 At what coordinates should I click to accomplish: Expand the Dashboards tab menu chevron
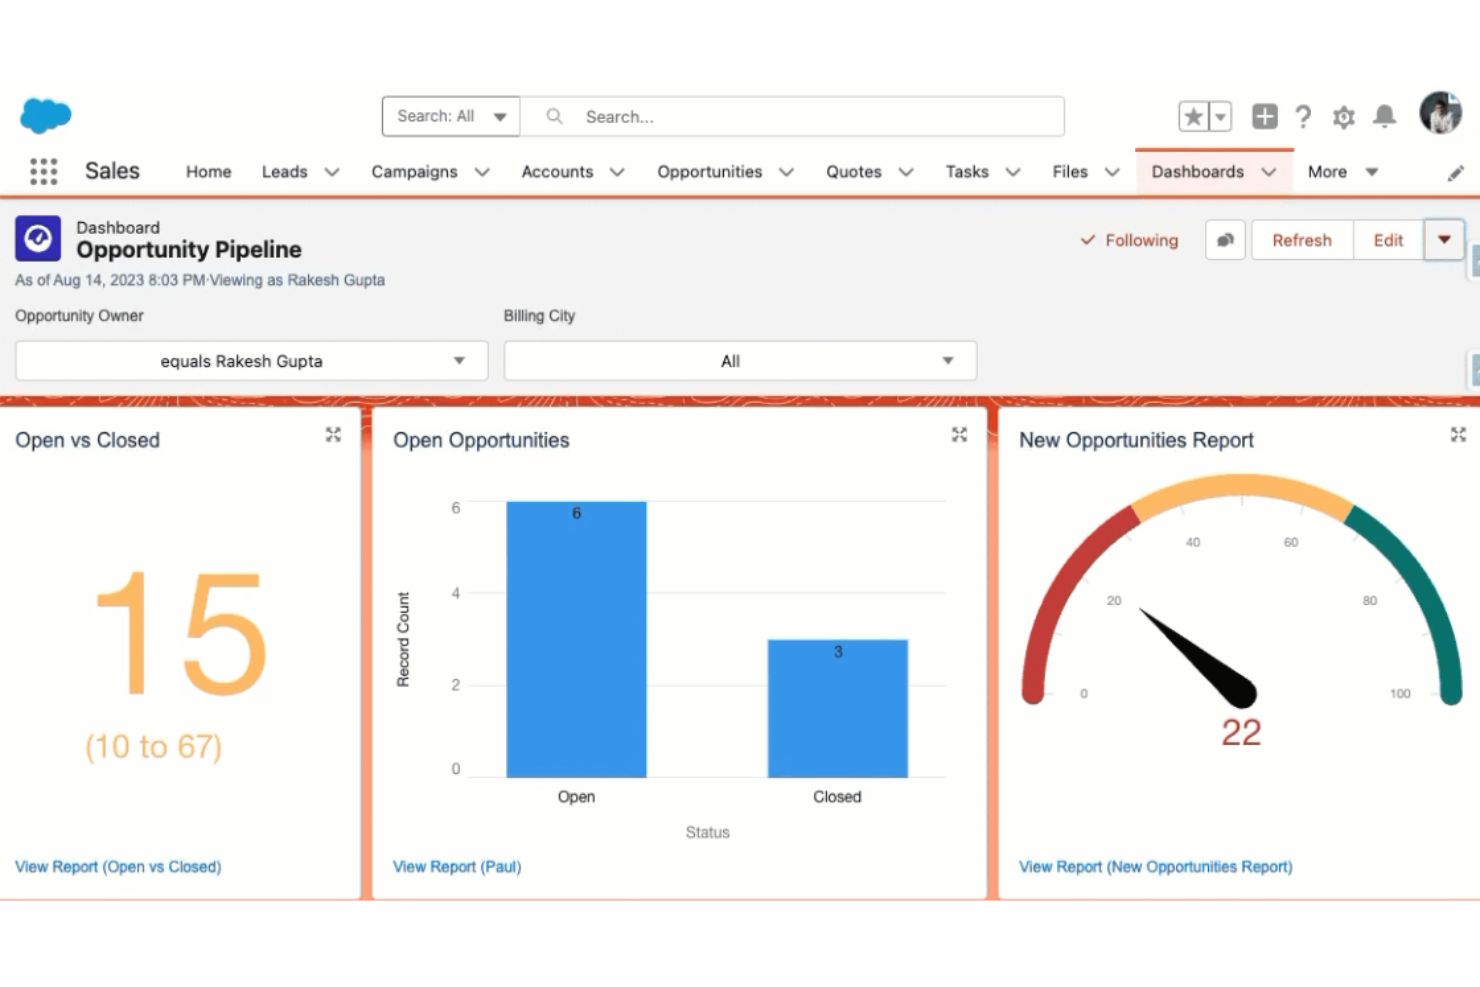(x=1269, y=172)
